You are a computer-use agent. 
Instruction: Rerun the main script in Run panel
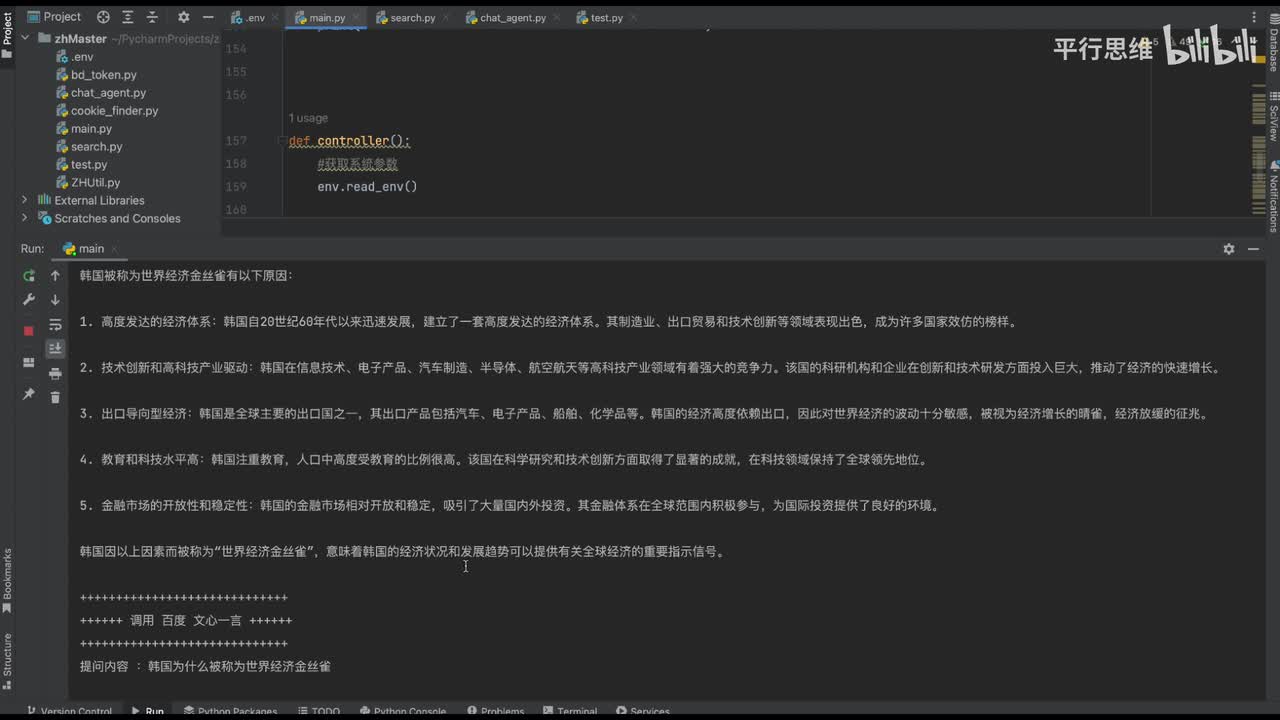[29, 276]
